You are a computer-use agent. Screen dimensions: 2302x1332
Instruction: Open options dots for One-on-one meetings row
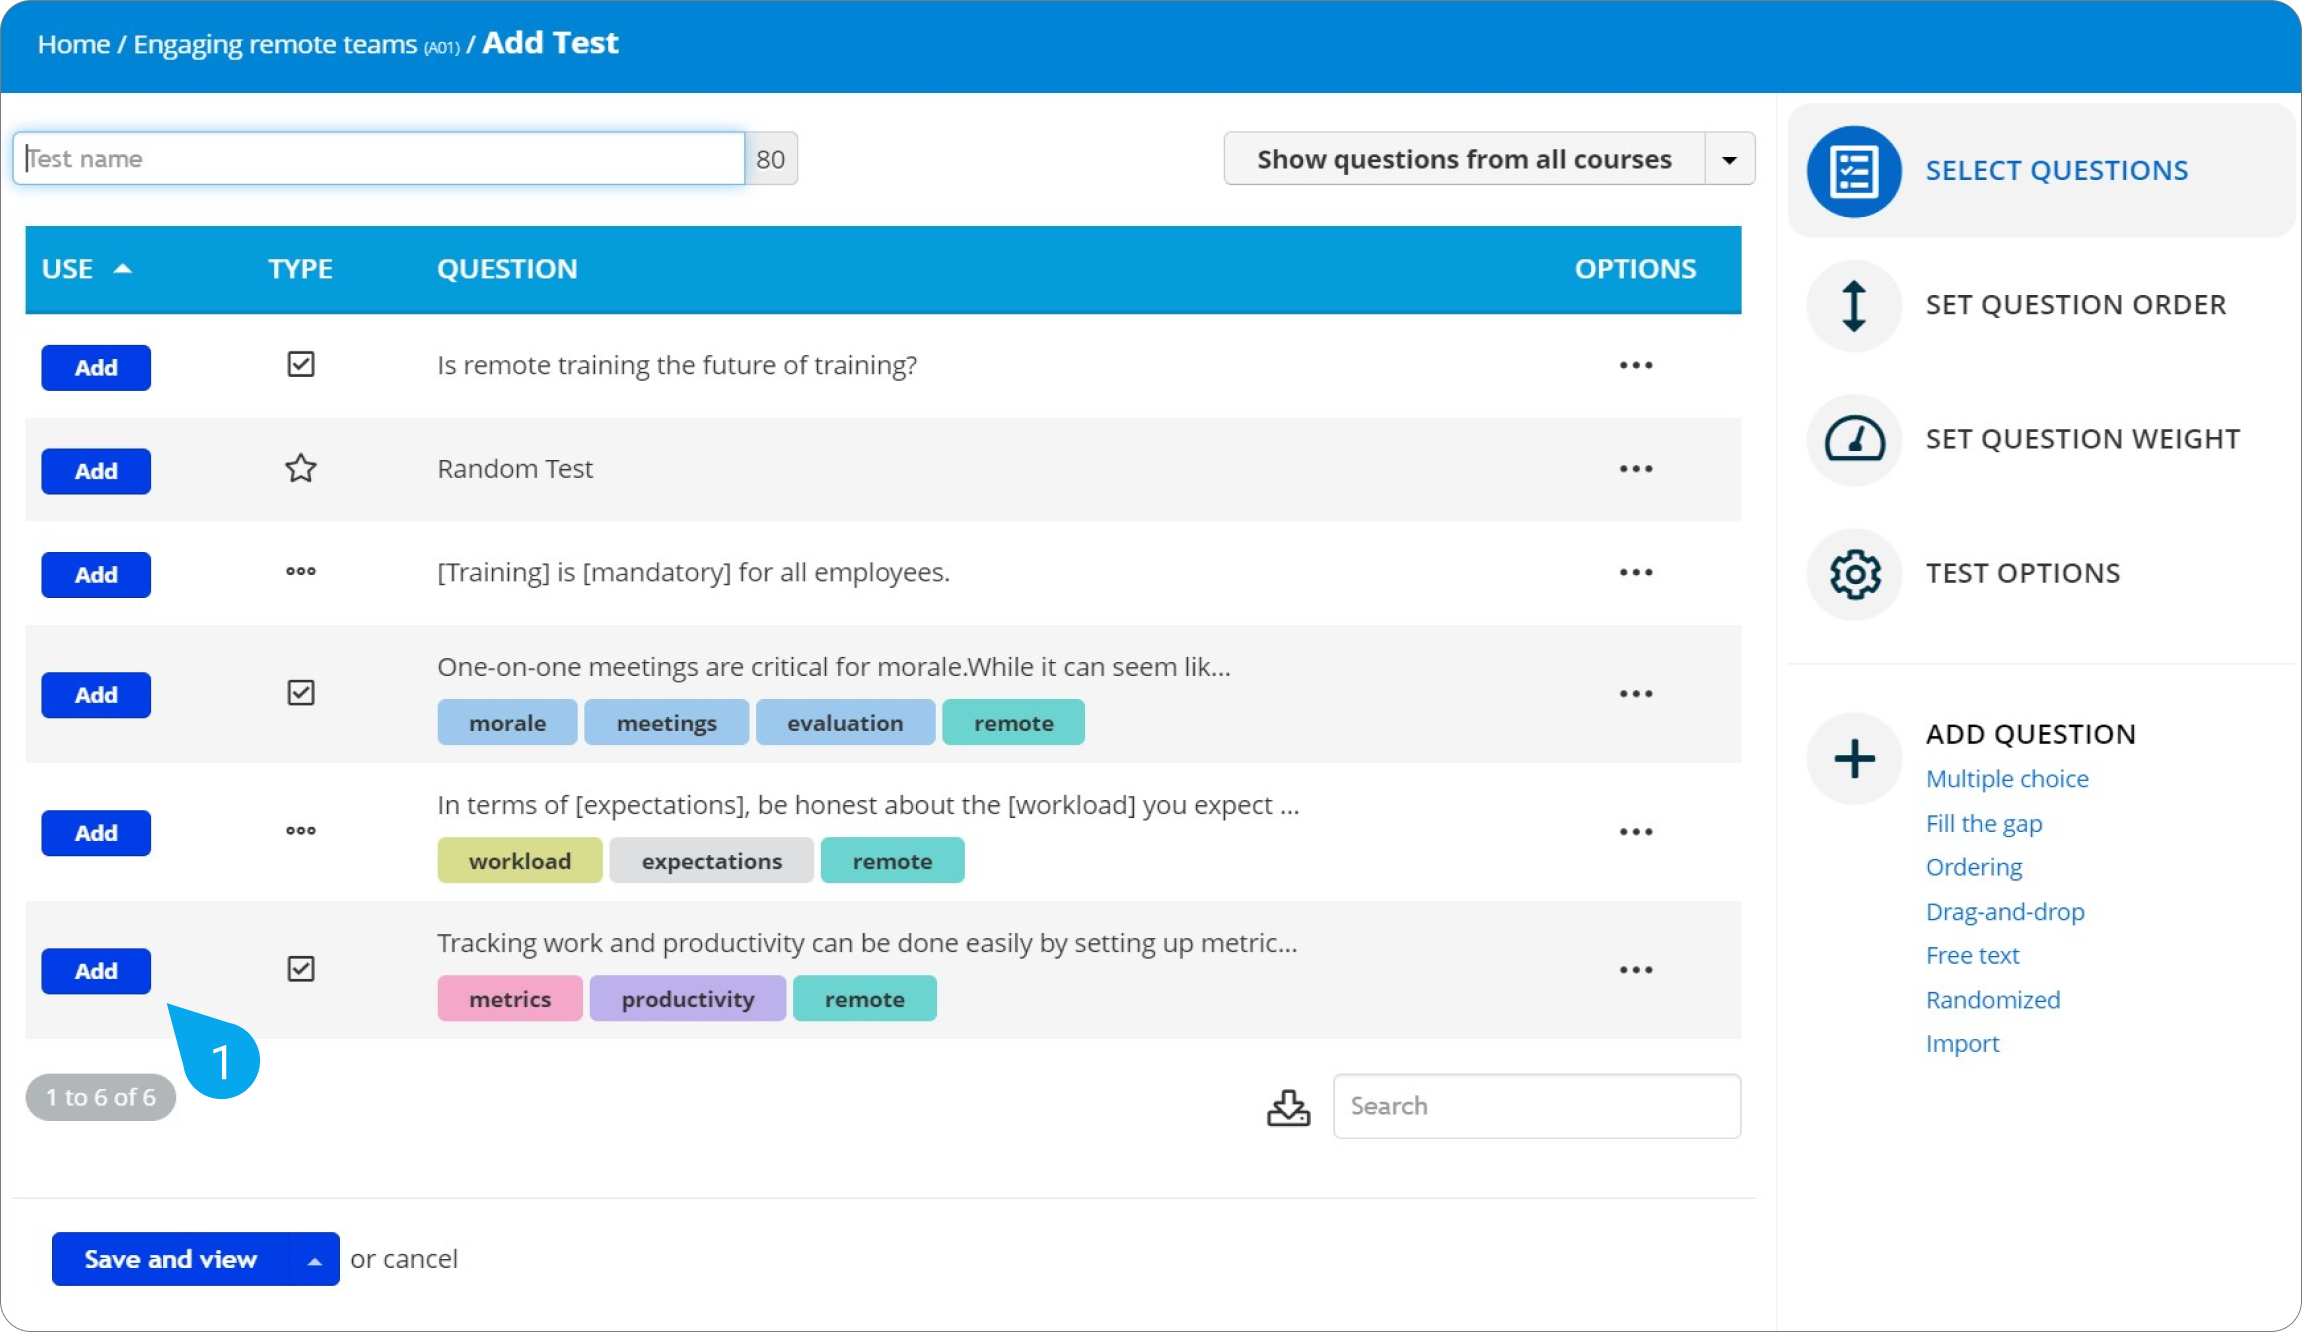[x=1635, y=693]
